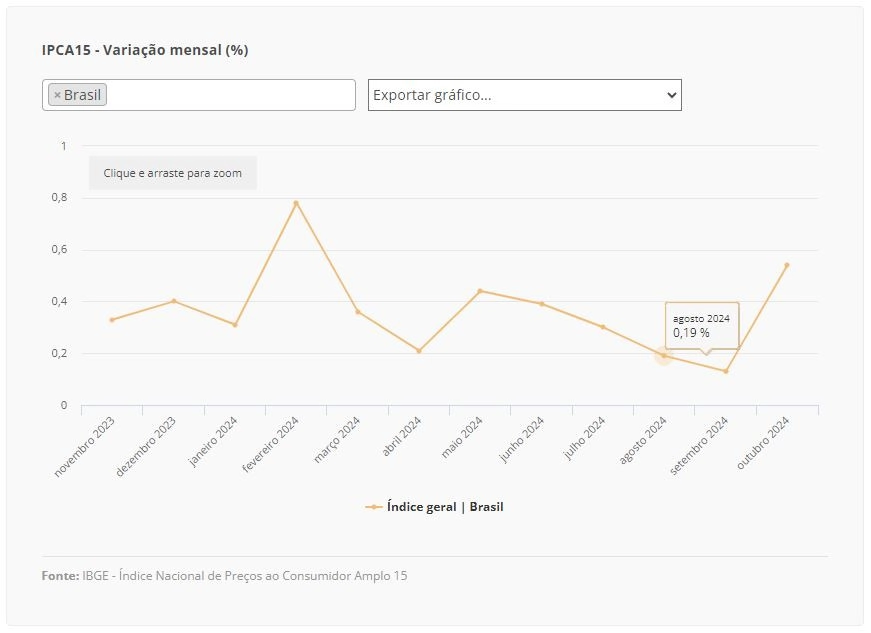Click the Clique e arraste para zoom label
Screen dimensions: 871x633
(173, 173)
